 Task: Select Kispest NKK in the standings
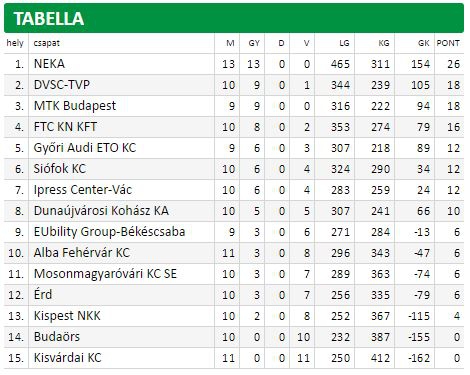point(67,316)
